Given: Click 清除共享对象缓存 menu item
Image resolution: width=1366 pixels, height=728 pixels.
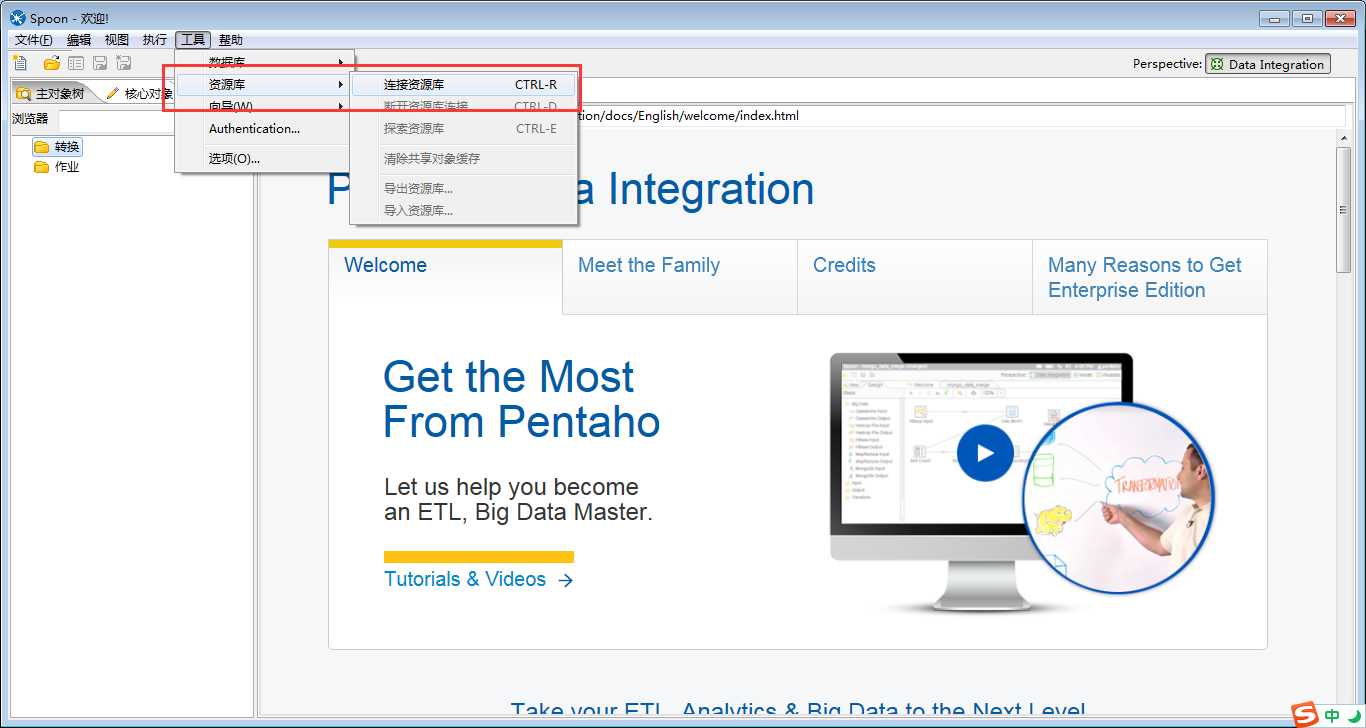Looking at the screenshot, I should (464, 159).
